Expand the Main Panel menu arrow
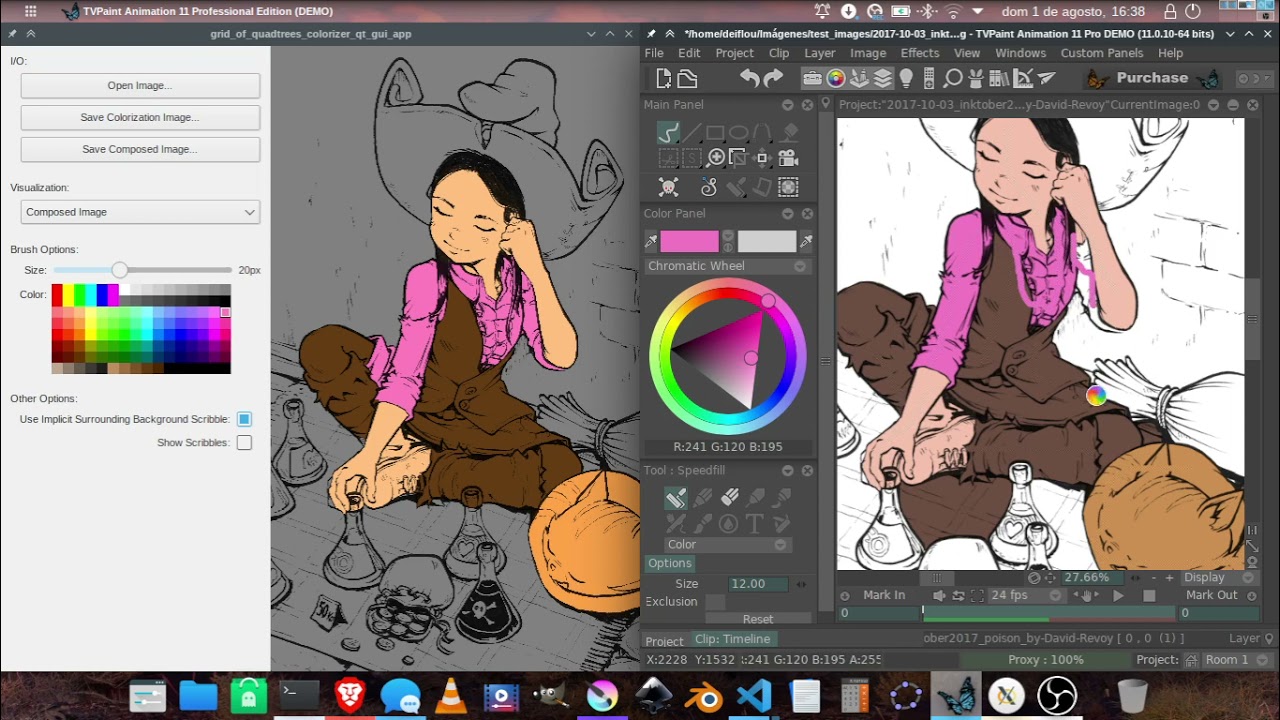This screenshot has width=1280, height=720. coord(788,104)
